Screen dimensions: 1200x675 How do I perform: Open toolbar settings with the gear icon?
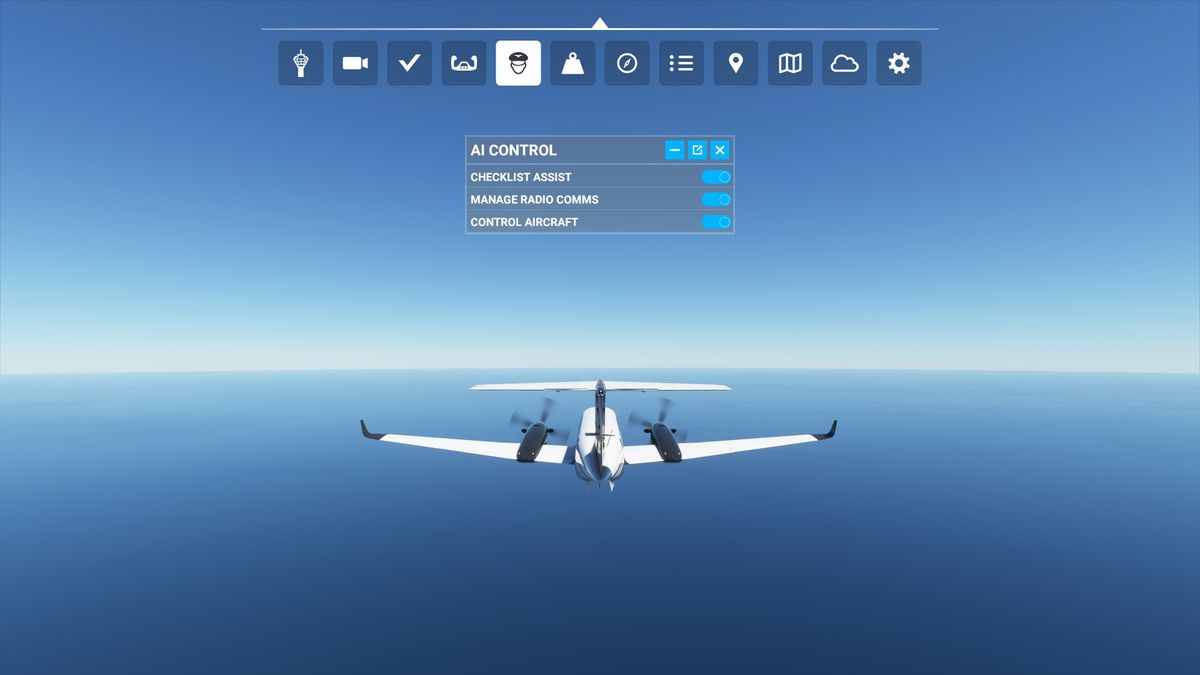click(898, 62)
